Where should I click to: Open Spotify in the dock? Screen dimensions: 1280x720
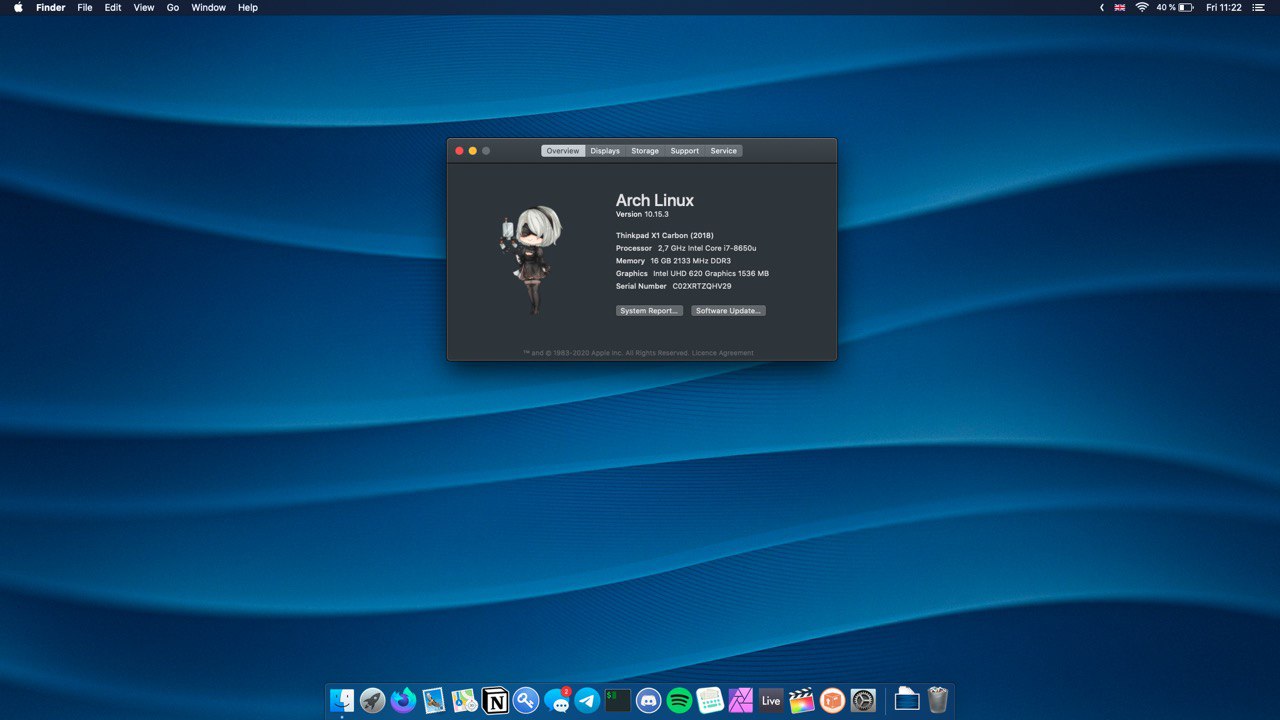click(x=679, y=701)
